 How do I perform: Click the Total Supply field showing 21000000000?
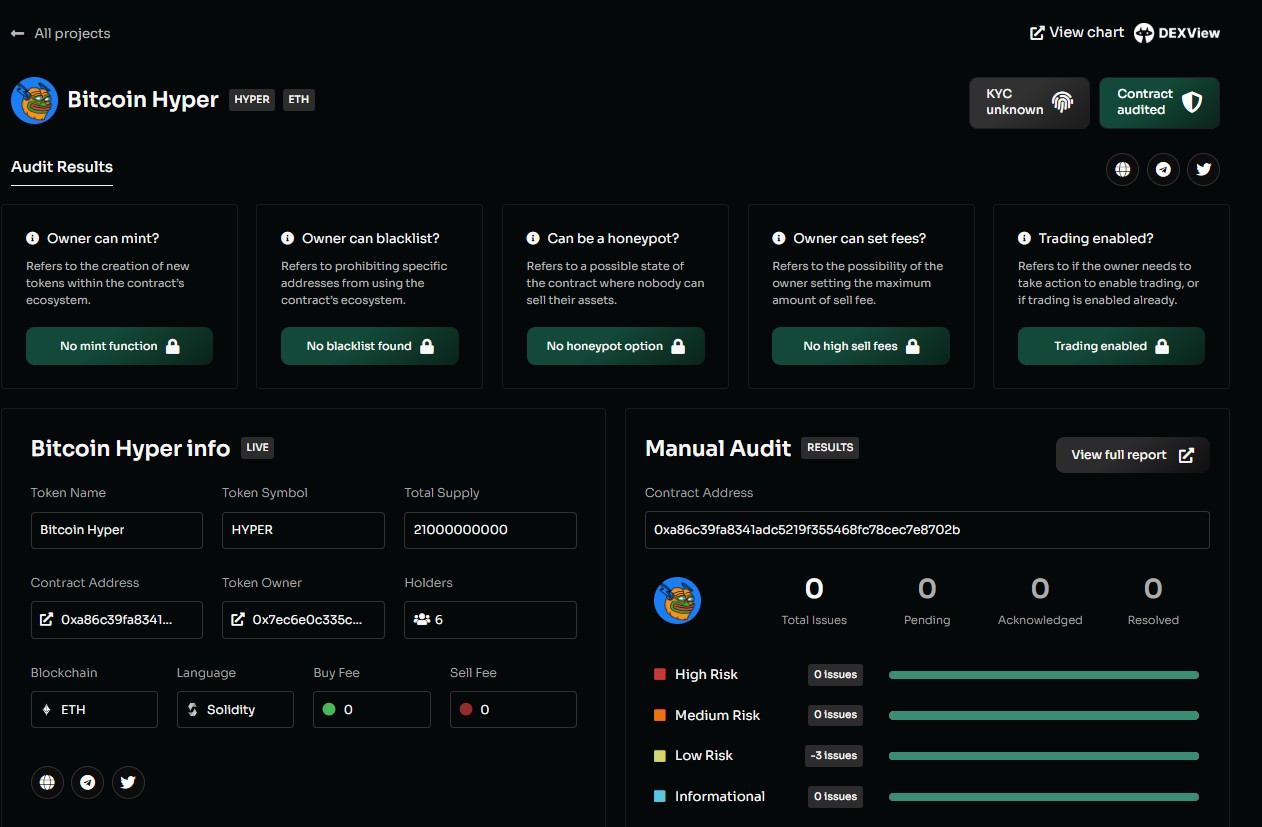(490, 530)
